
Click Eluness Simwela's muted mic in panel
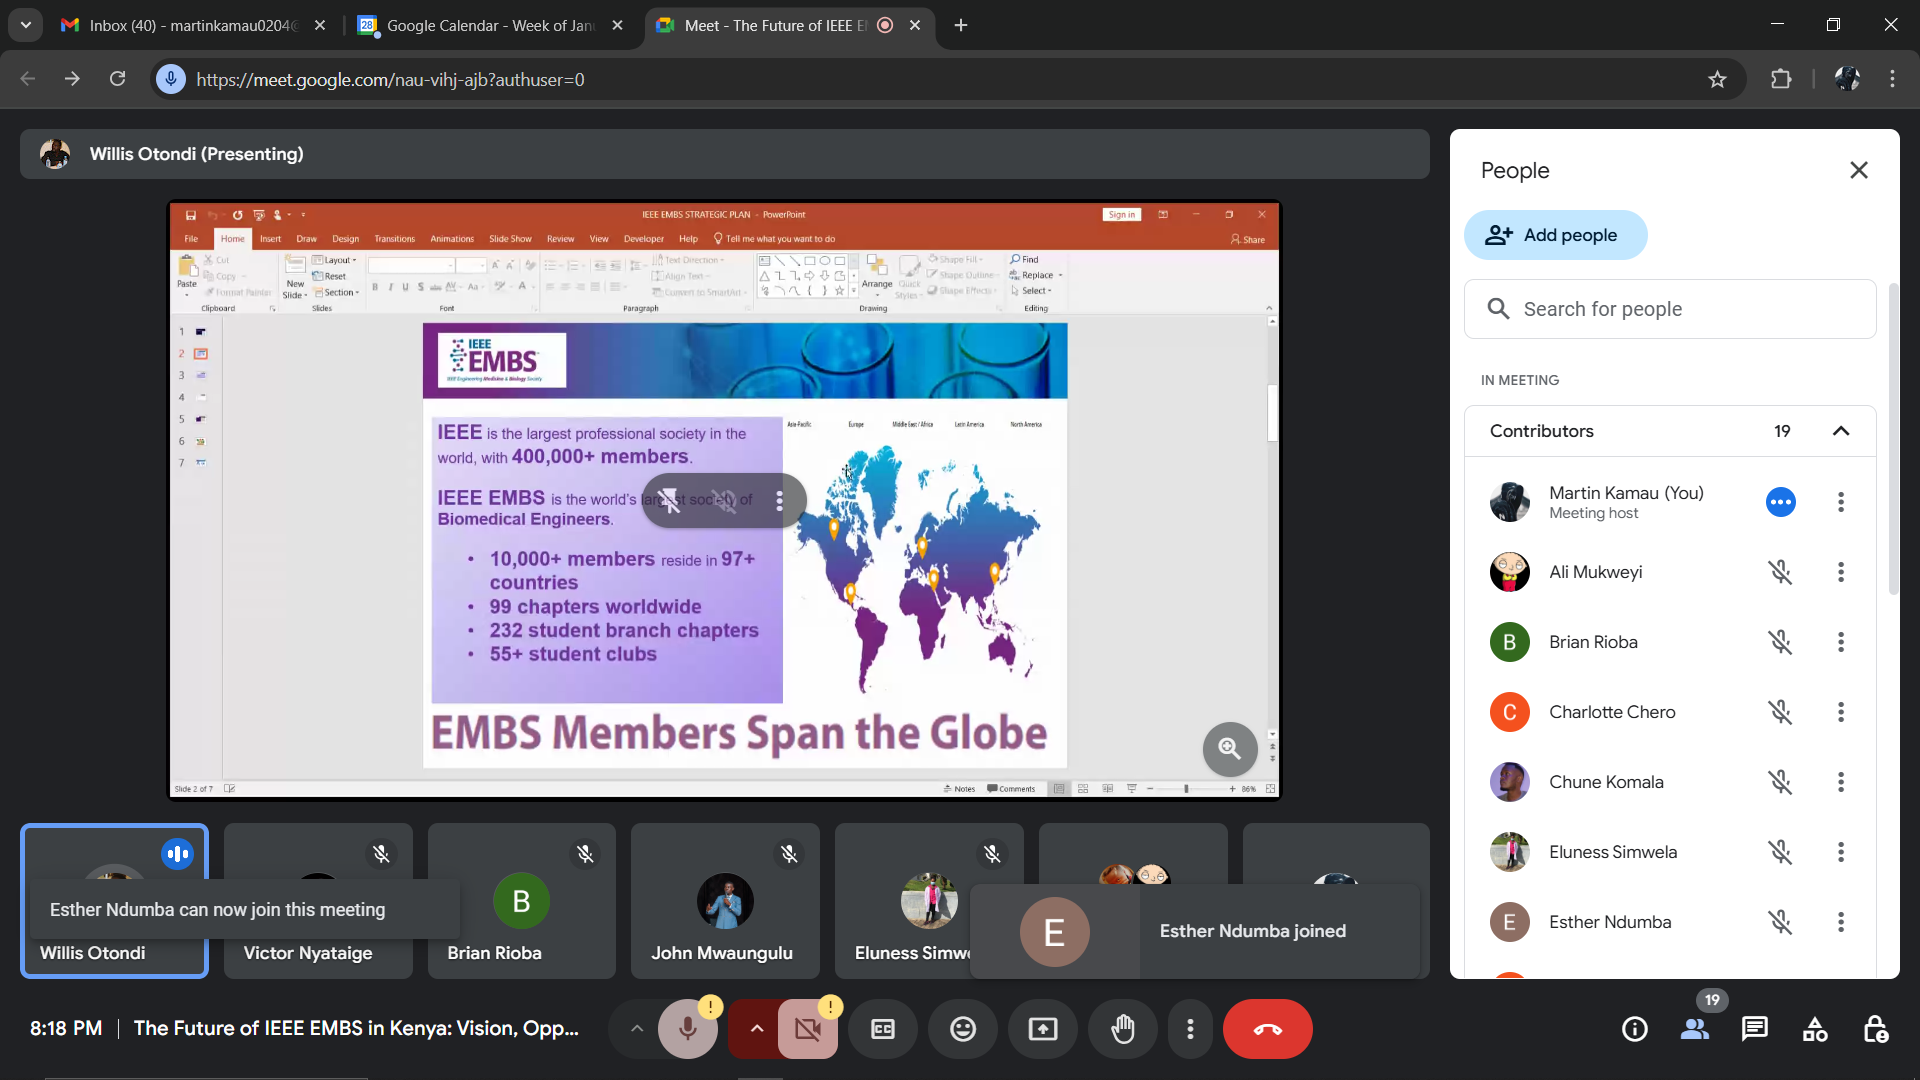pyautogui.click(x=1780, y=852)
